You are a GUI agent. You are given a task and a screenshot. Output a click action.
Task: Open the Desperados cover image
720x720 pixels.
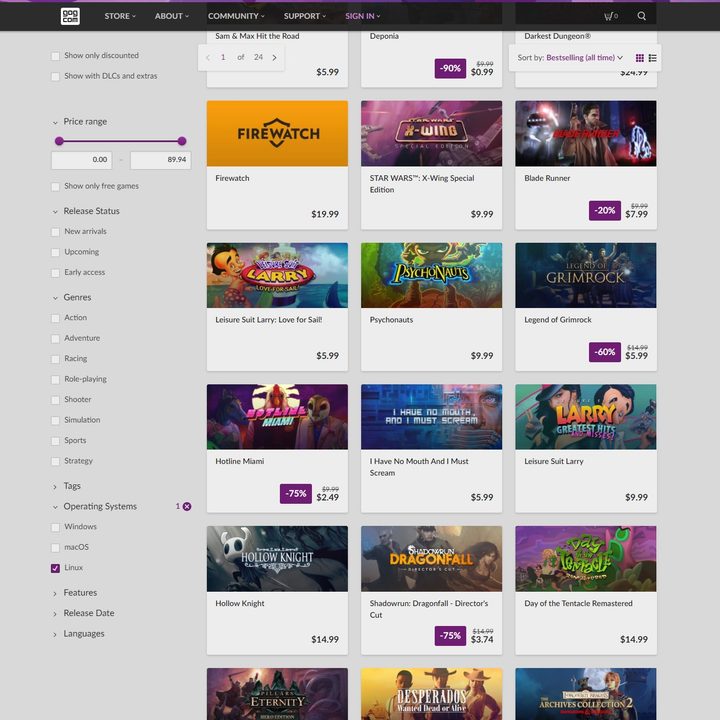click(432, 694)
